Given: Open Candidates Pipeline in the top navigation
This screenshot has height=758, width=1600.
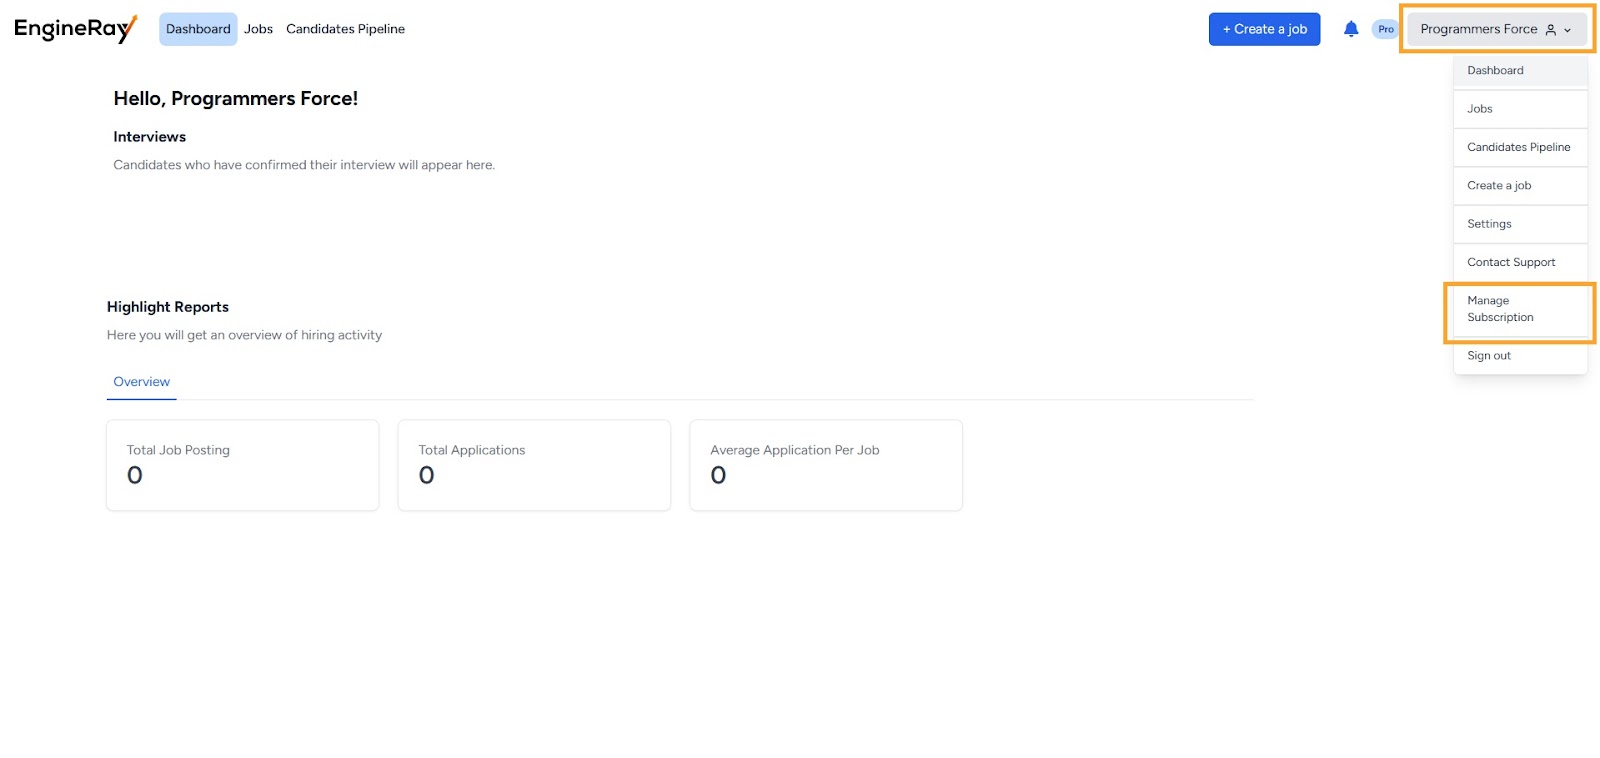Looking at the screenshot, I should (x=345, y=29).
